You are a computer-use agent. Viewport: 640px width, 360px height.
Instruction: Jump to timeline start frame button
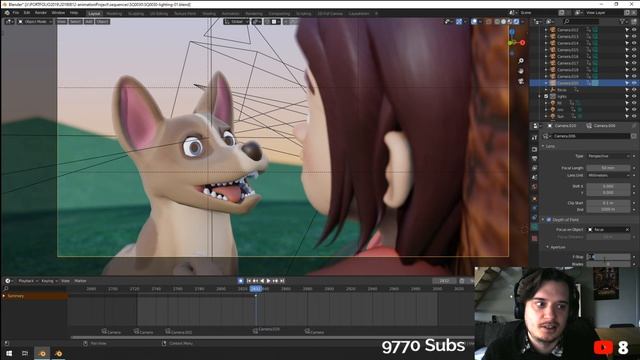pos(249,281)
